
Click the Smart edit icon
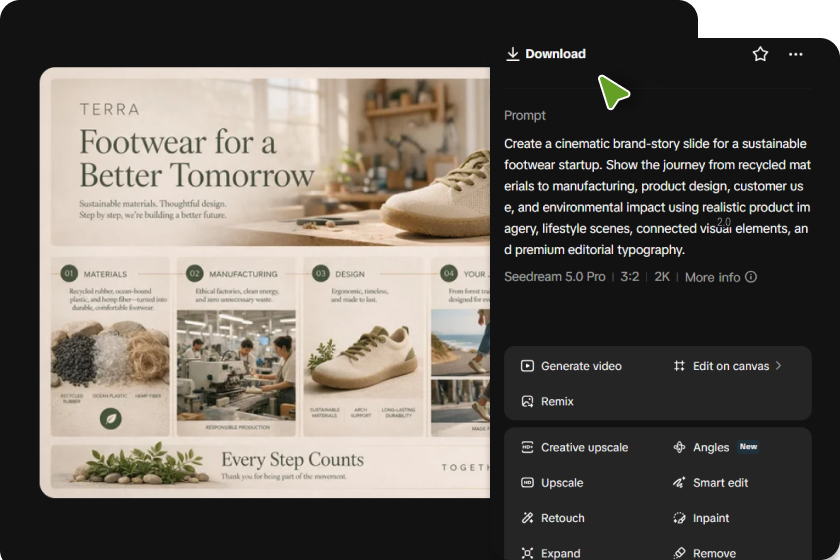pyautogui.click(x=679, y=483)
